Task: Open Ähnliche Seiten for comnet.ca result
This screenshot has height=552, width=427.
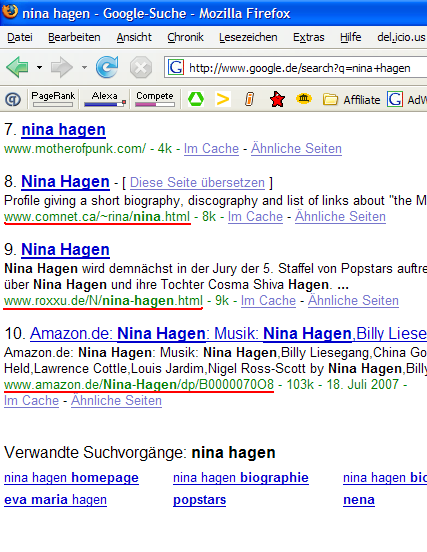Action: pyautogui.click(x=340, y=217)
